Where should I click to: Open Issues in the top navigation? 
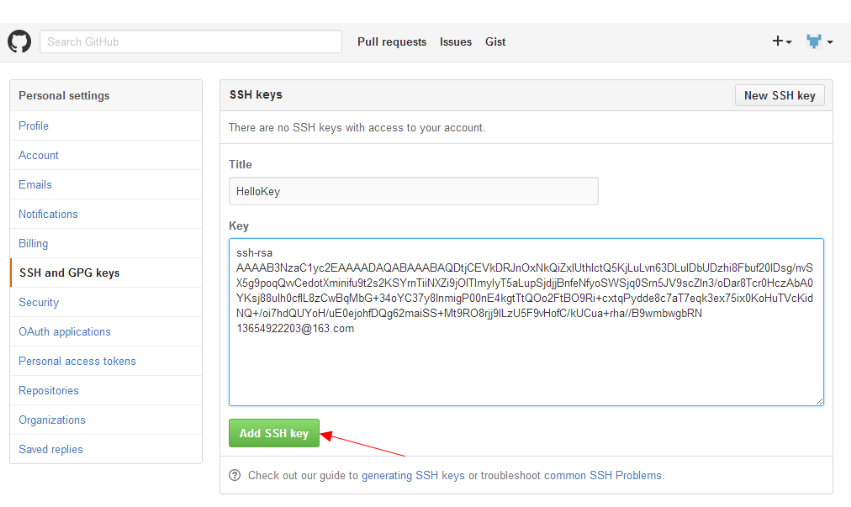point(455,42)
